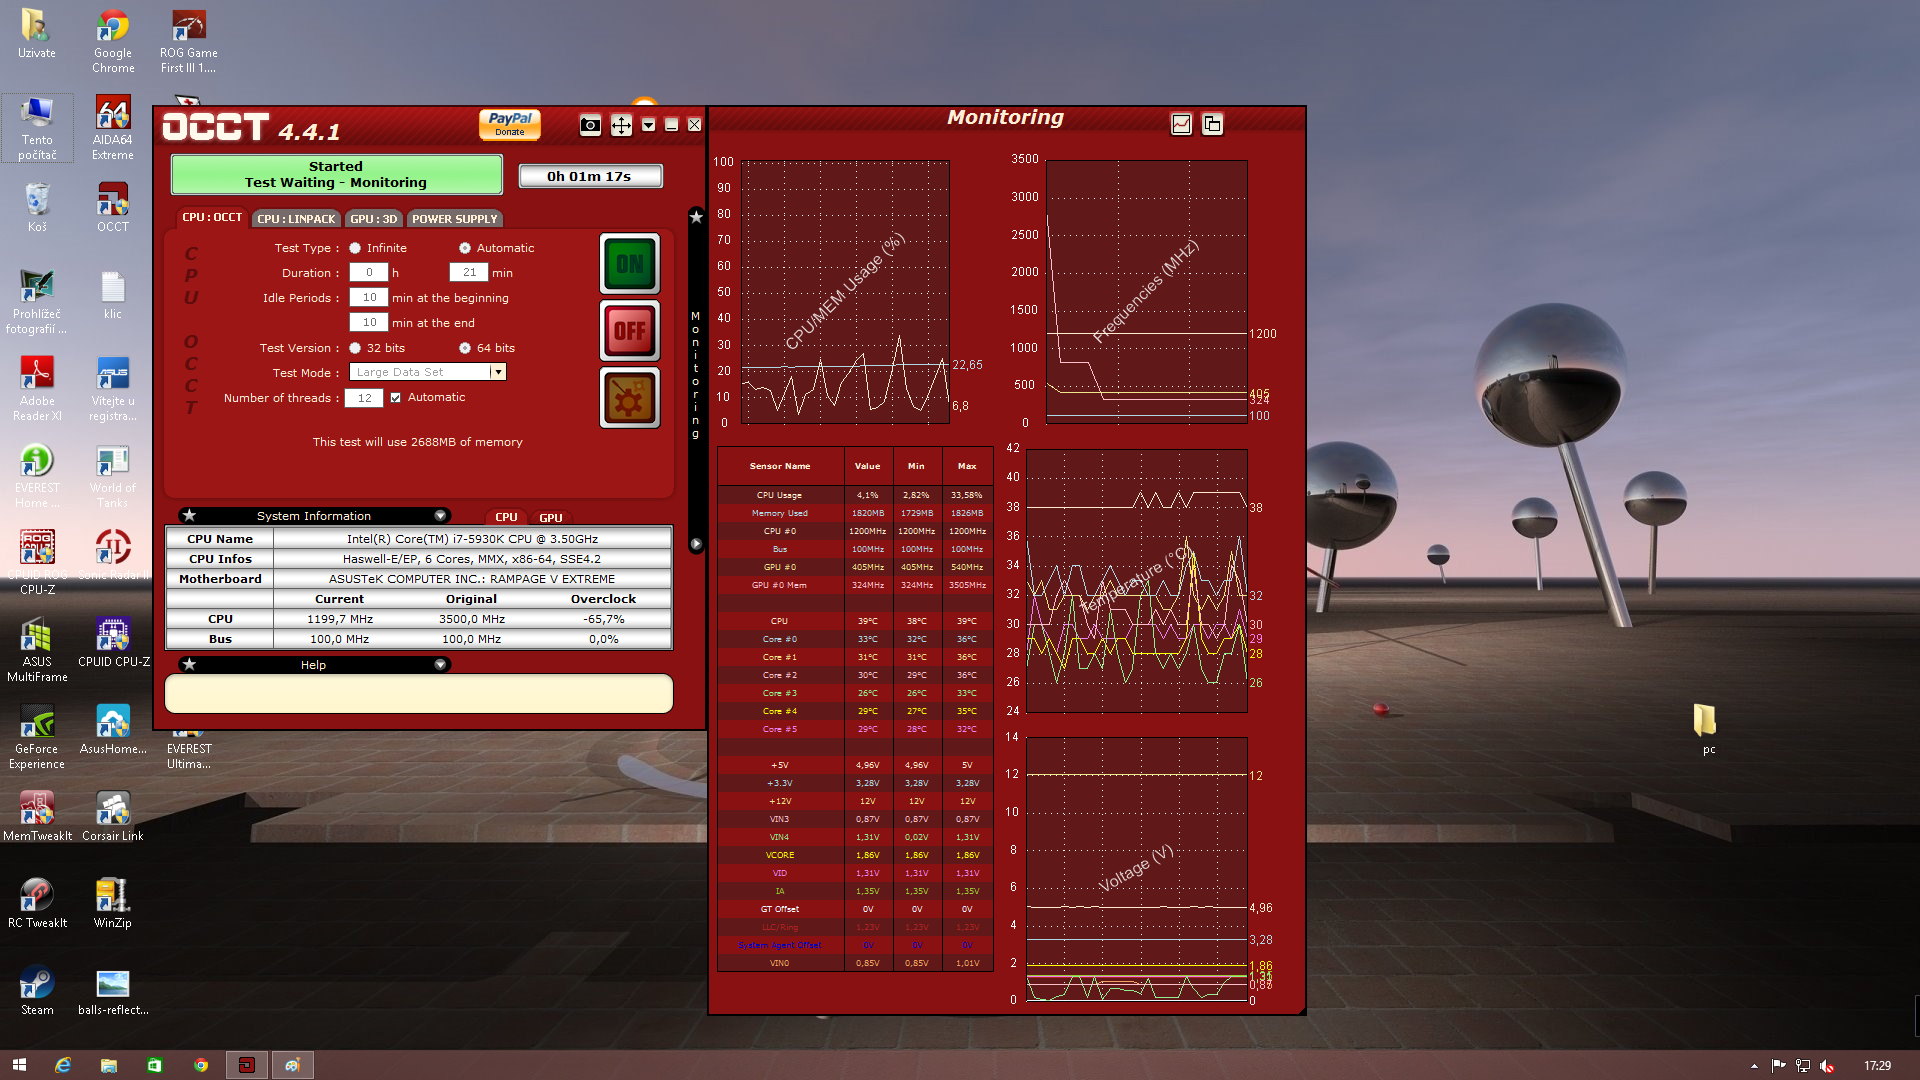Switch to the POWER SUPPLY tab

454,219
